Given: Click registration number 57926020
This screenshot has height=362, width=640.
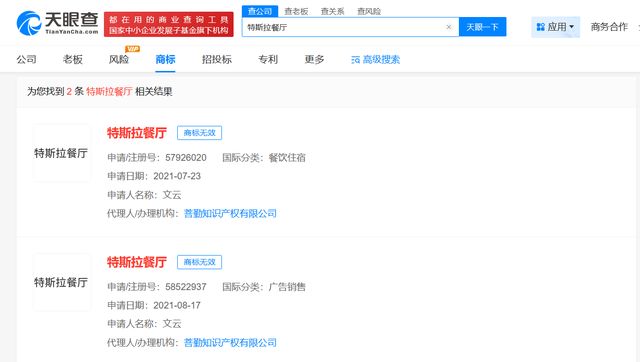Looking at the screenshot, I should click(186, 158).
